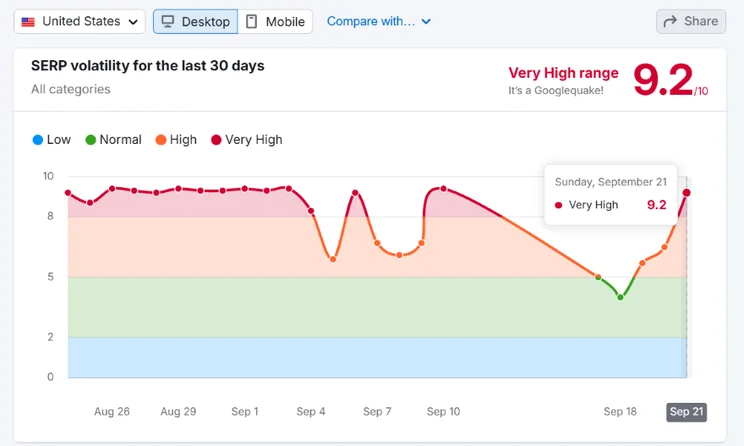Click the share arrow icon

(x=670, y=21)
